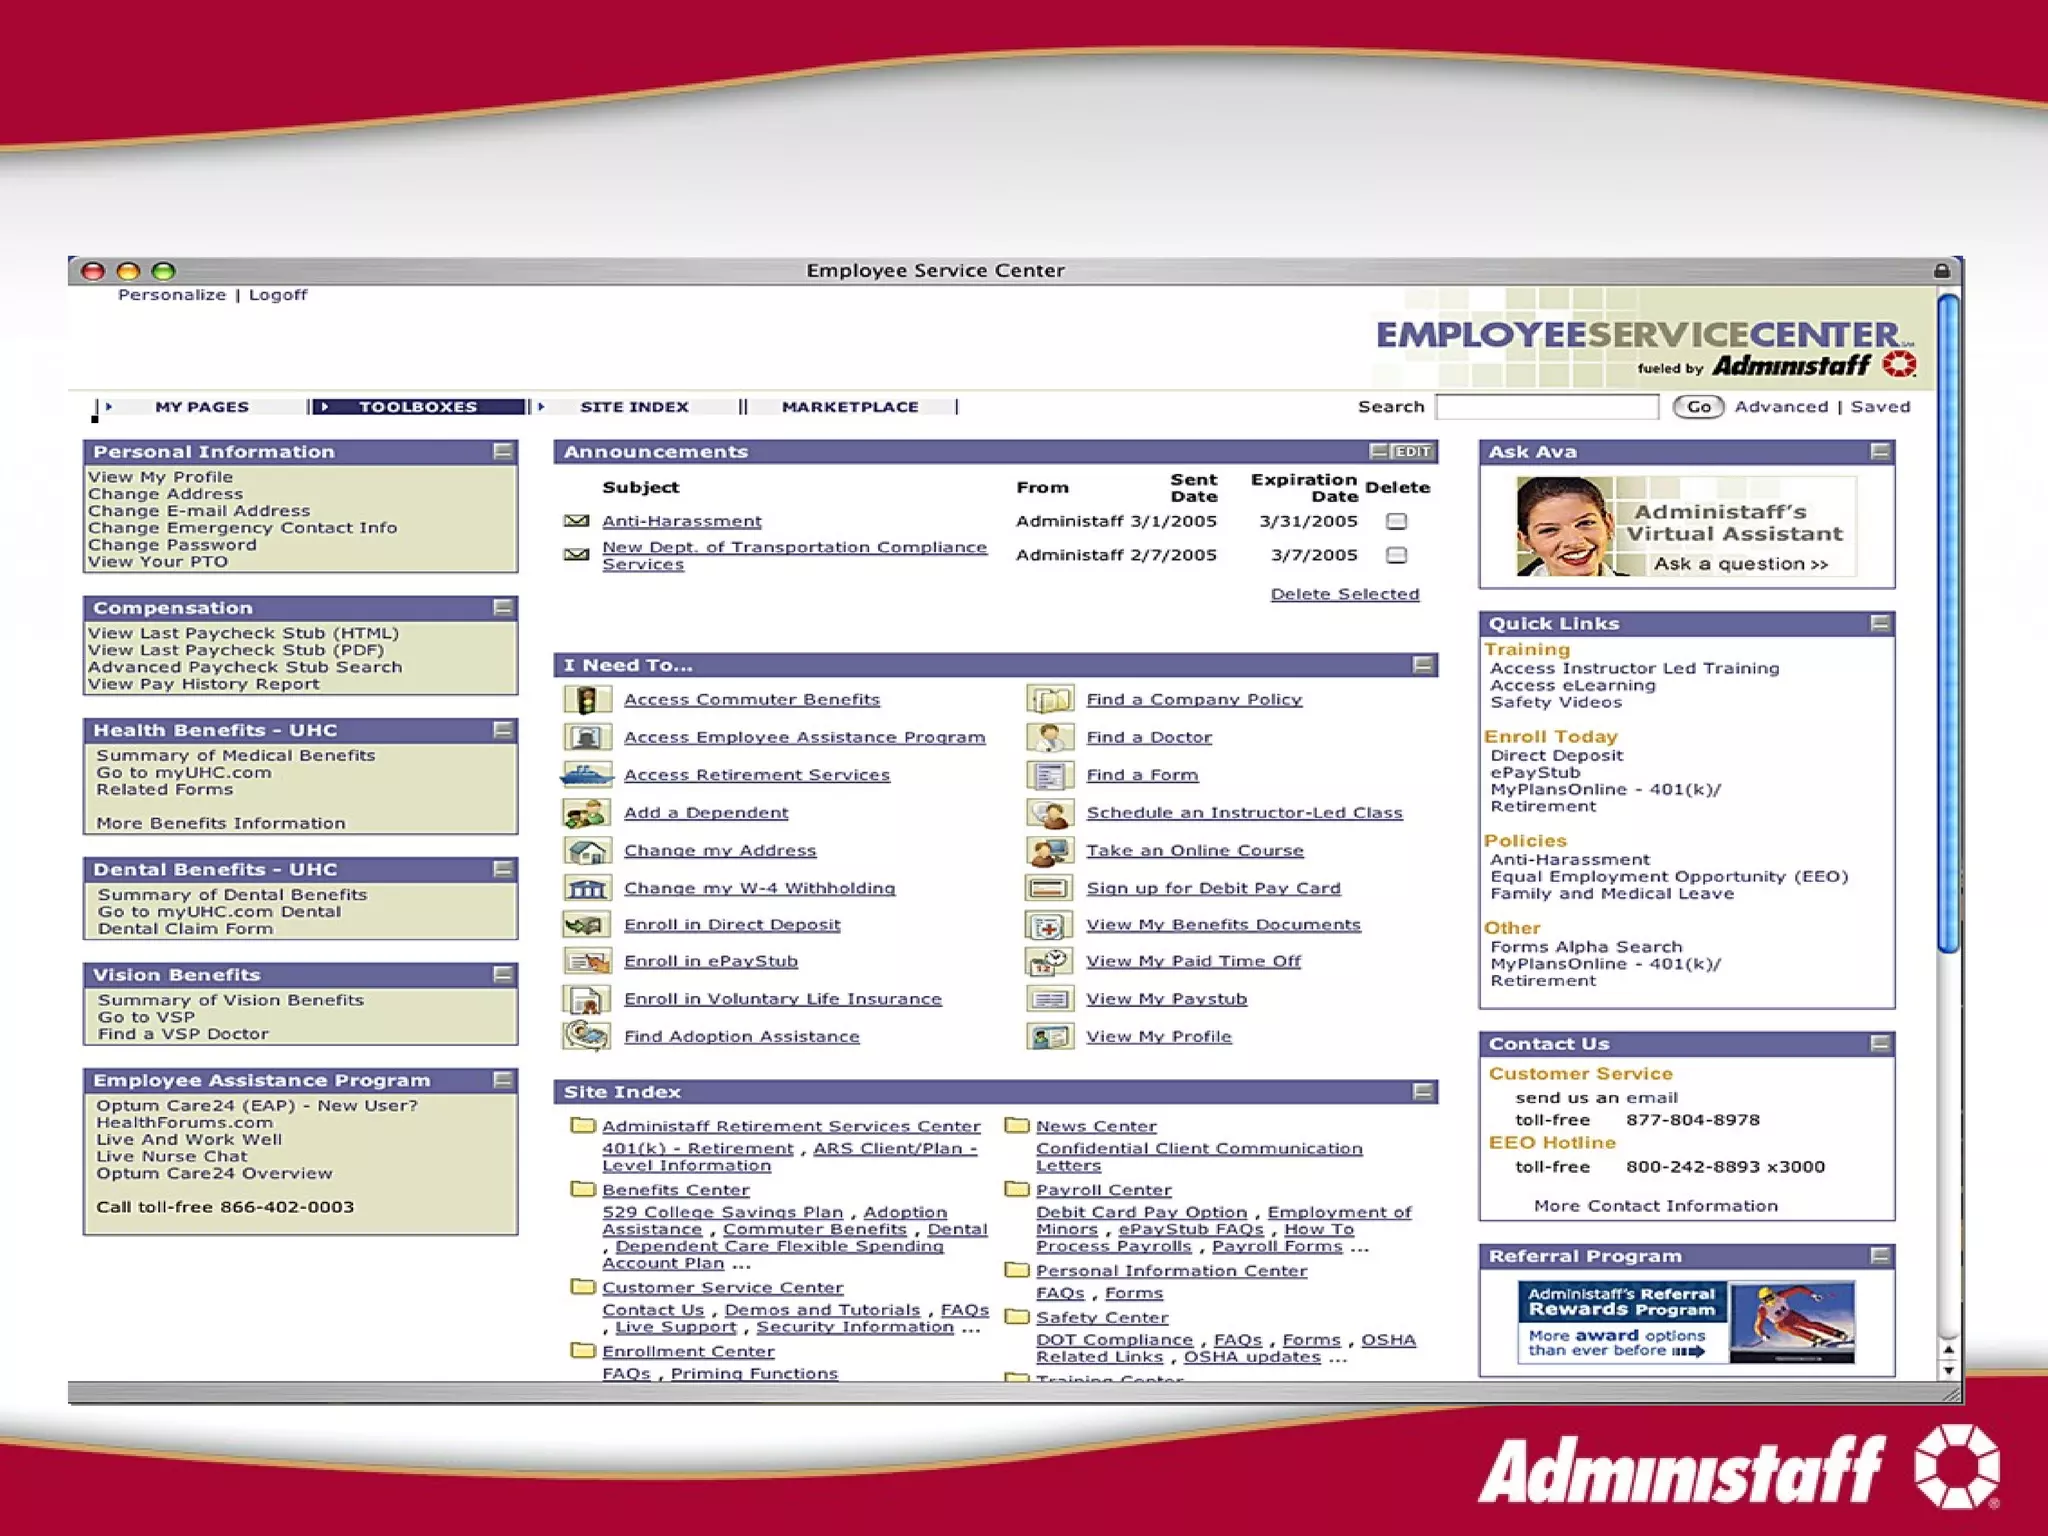Click inside the Search text field
The height and width of the screenshot is (1536, 2048).
[1547, 407]
